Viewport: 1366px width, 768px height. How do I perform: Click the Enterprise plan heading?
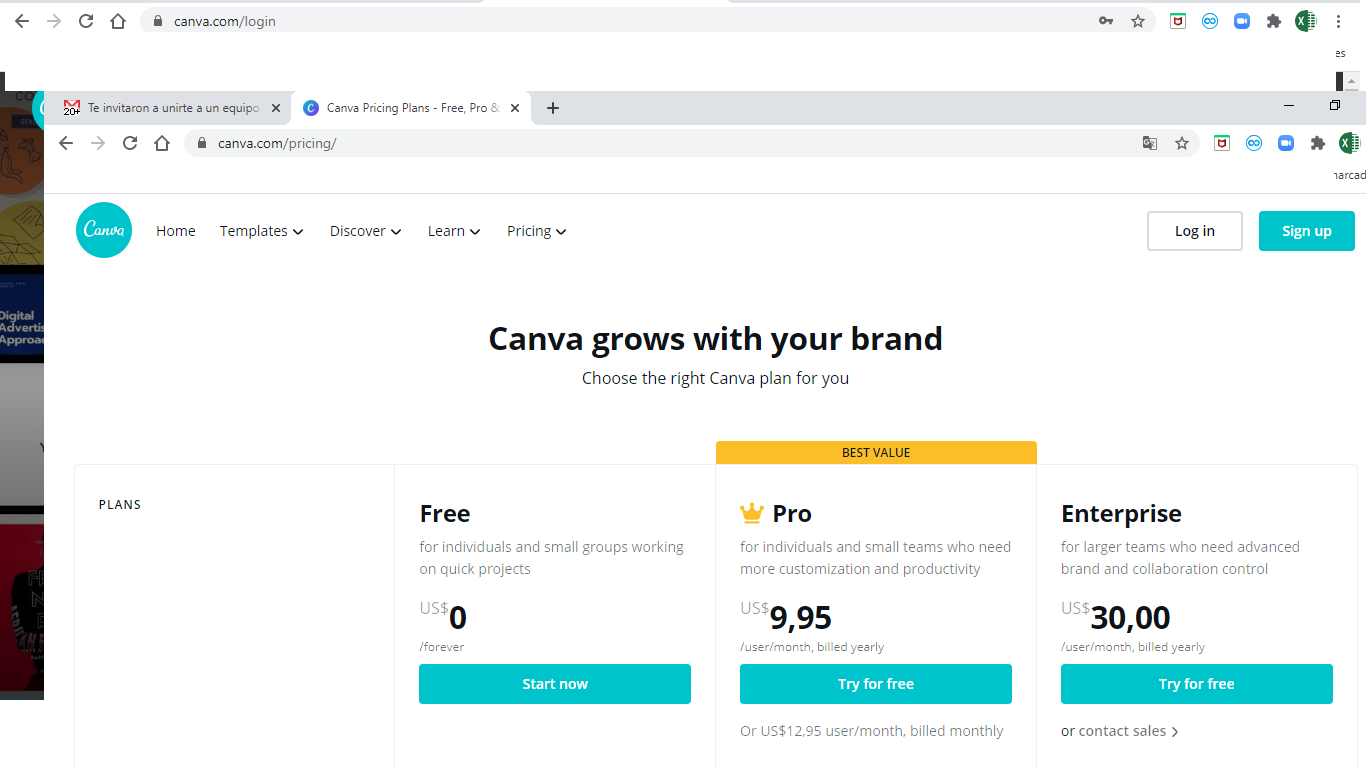pyautogui.click(x=1121, y=514)
